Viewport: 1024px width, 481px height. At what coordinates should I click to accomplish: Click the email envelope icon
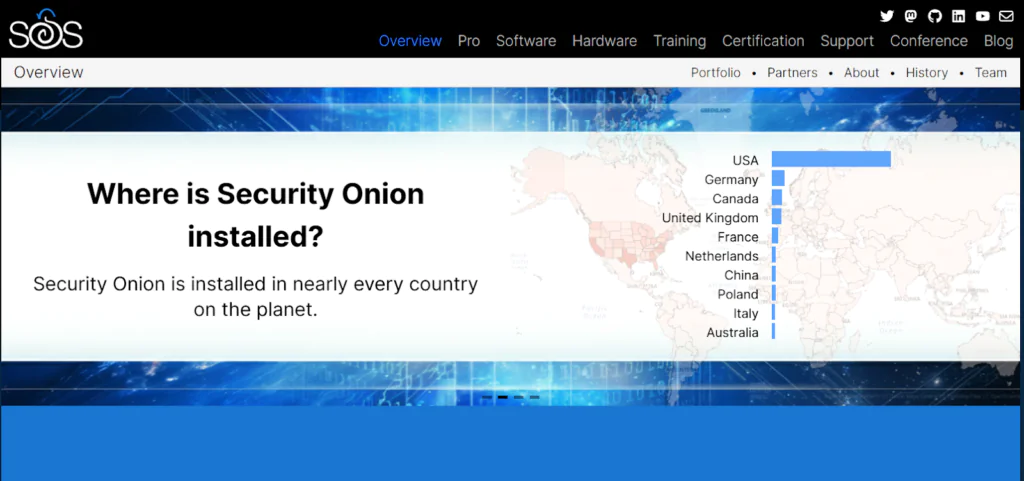(1006, 16)
